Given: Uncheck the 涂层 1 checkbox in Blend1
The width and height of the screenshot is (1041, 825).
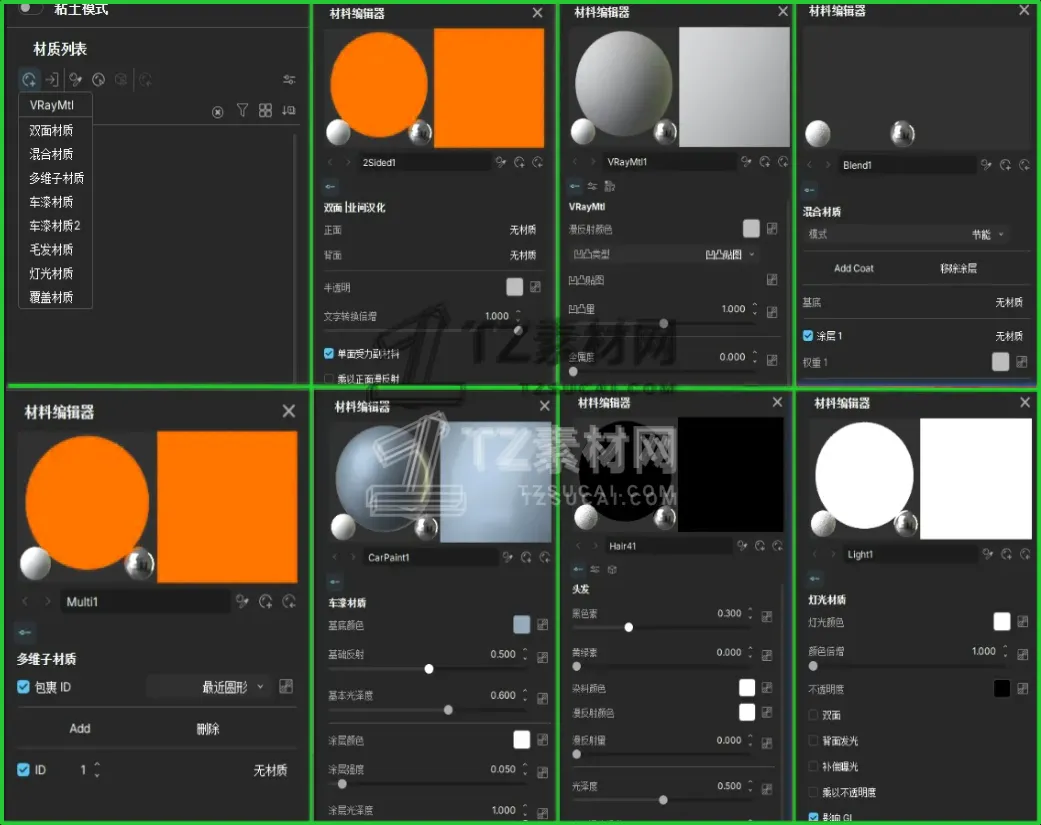Looking at the screenshot, I should click(x=808, y=335).
